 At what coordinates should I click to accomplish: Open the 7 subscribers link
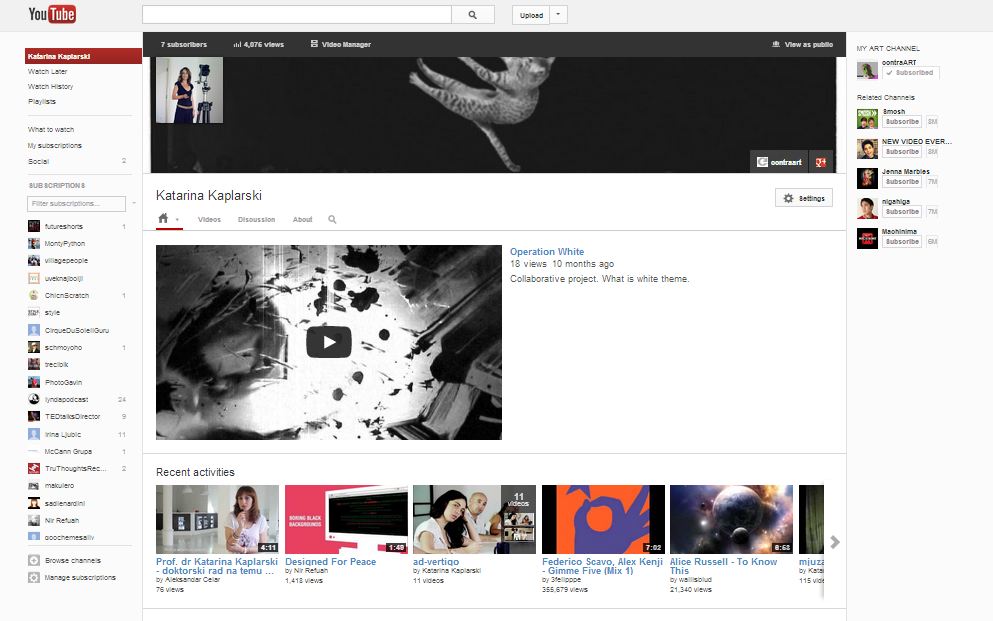click(x=184, y=44)
